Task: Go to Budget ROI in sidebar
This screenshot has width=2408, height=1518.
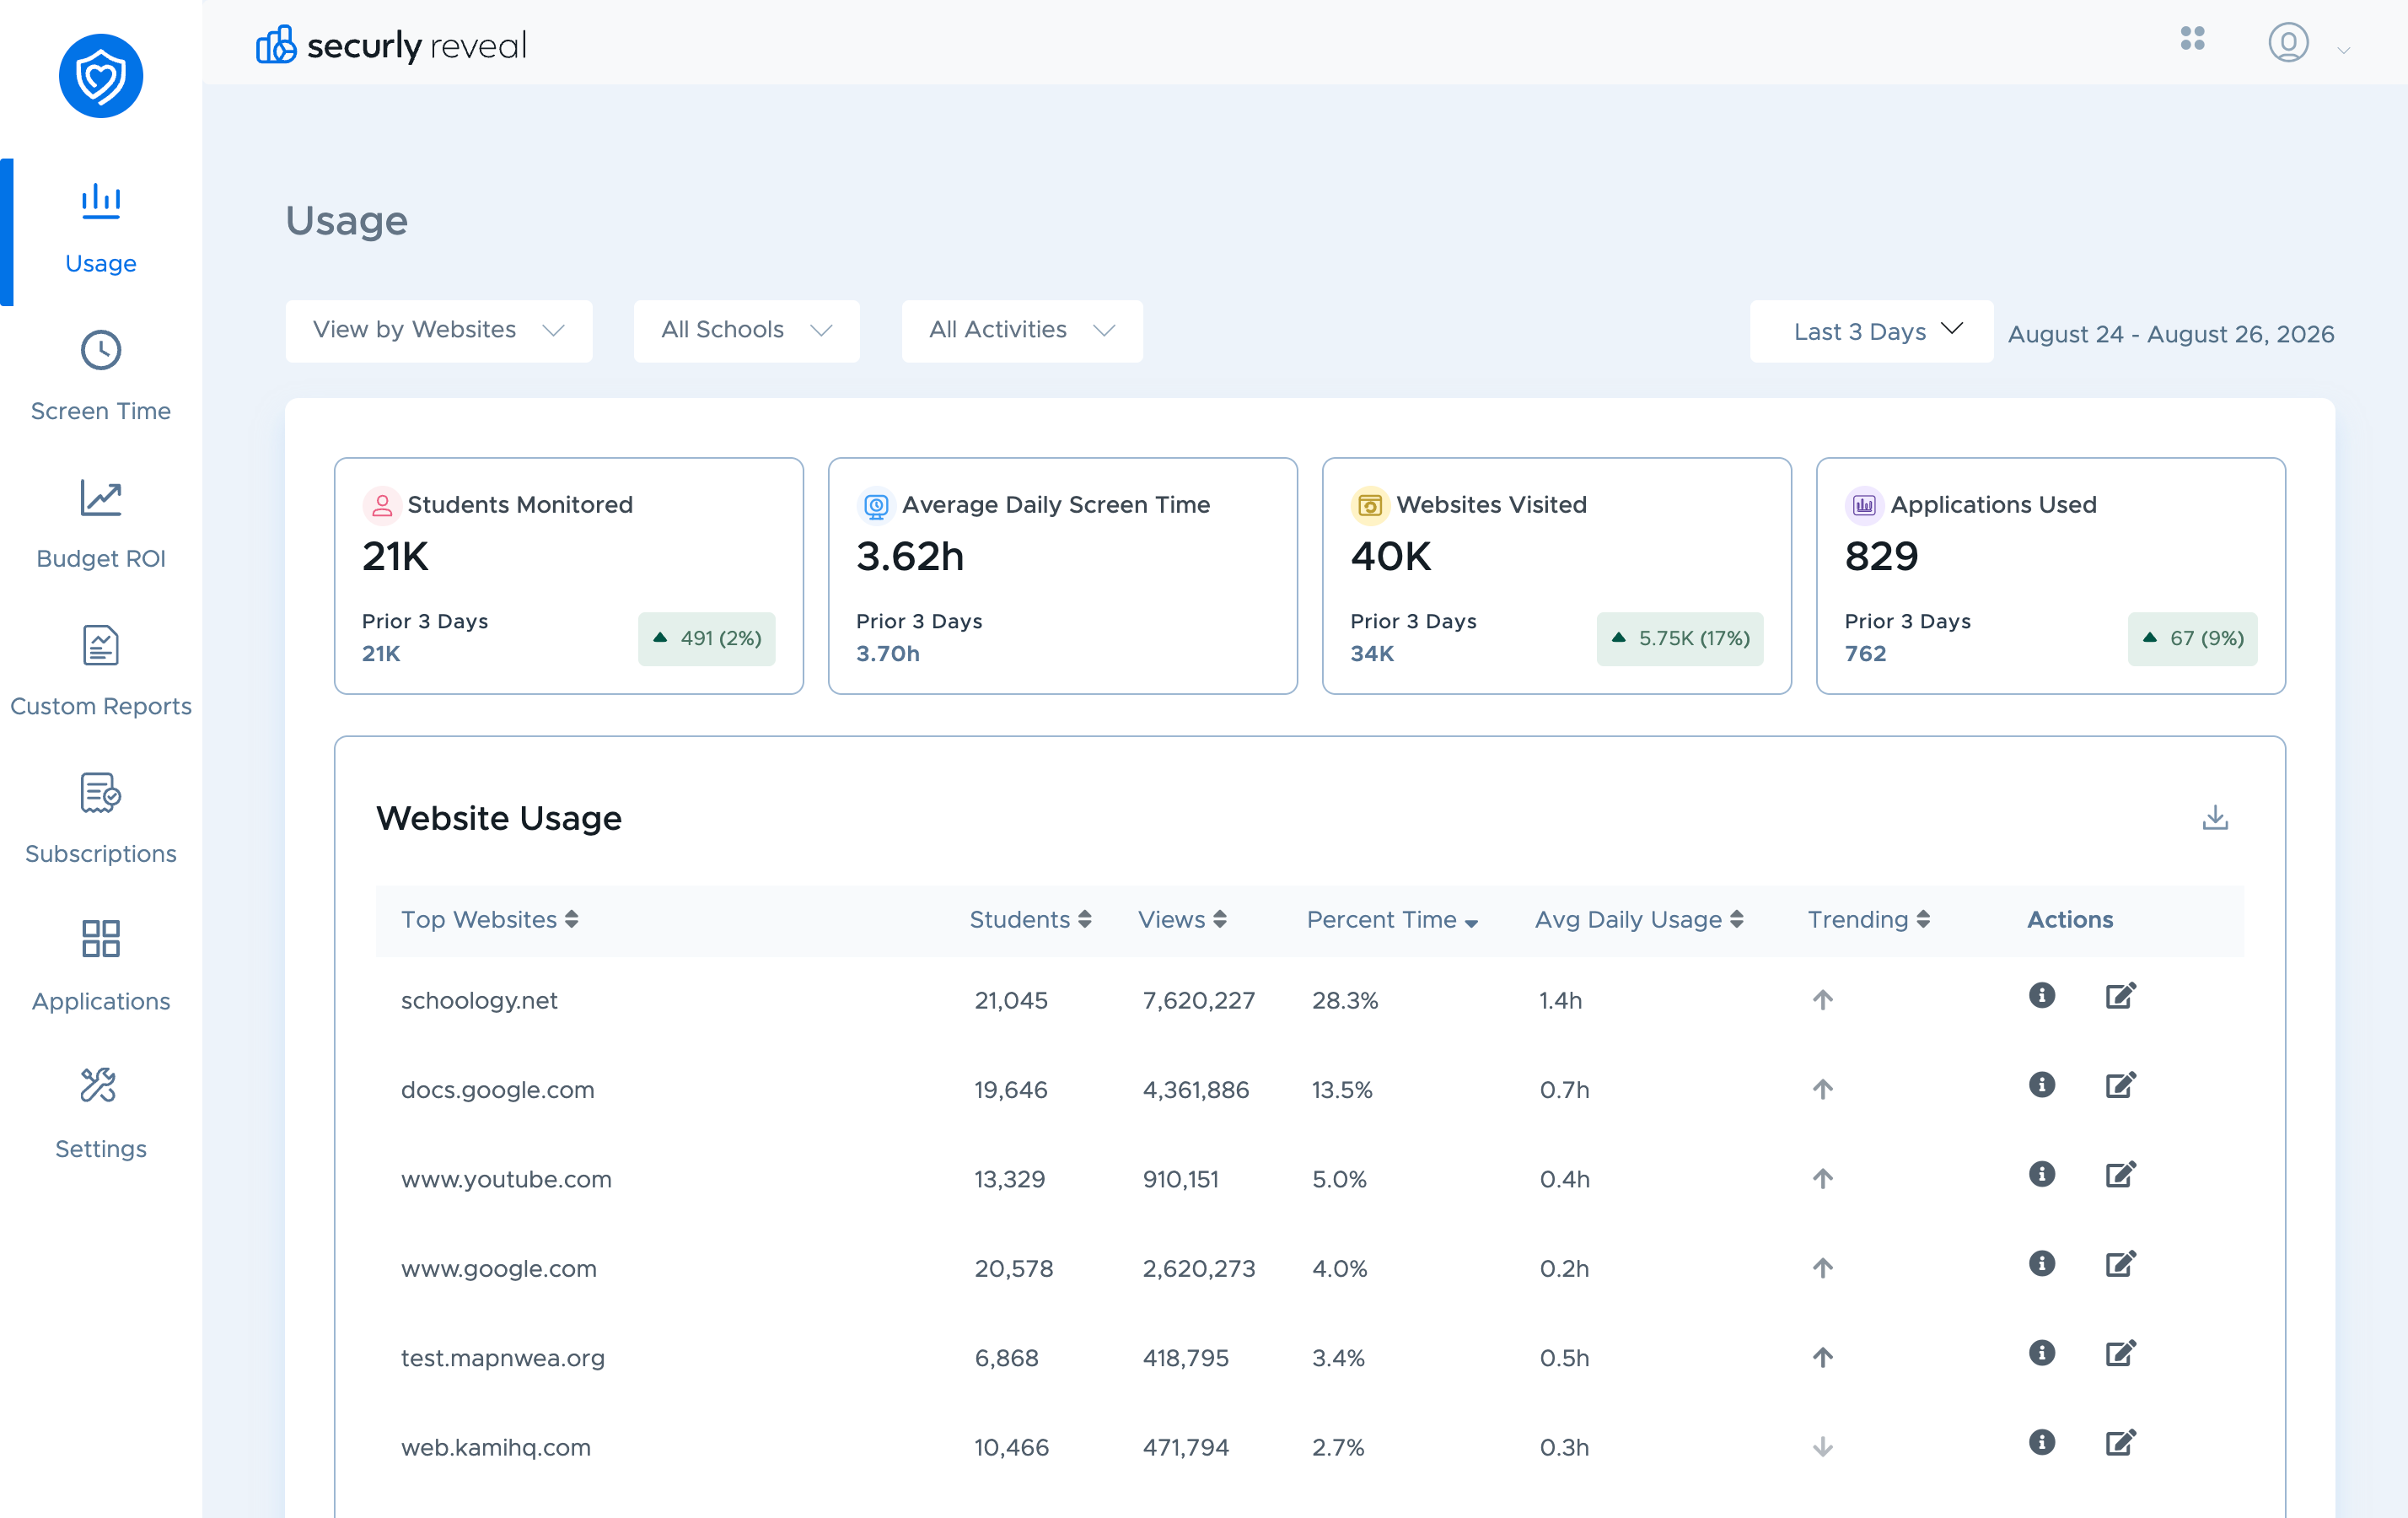Action: [101, 526]
